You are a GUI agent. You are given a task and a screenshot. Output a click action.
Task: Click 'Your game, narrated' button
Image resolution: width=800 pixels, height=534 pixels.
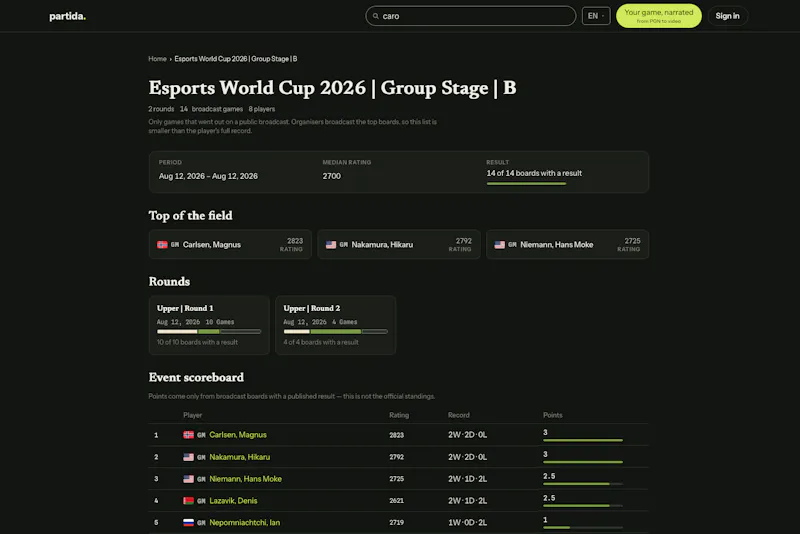659,16
